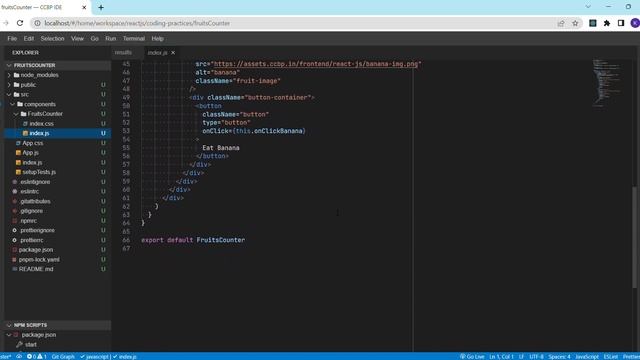
Task: Click the dark square extension icon in toolbar
Action: [593, 23]
